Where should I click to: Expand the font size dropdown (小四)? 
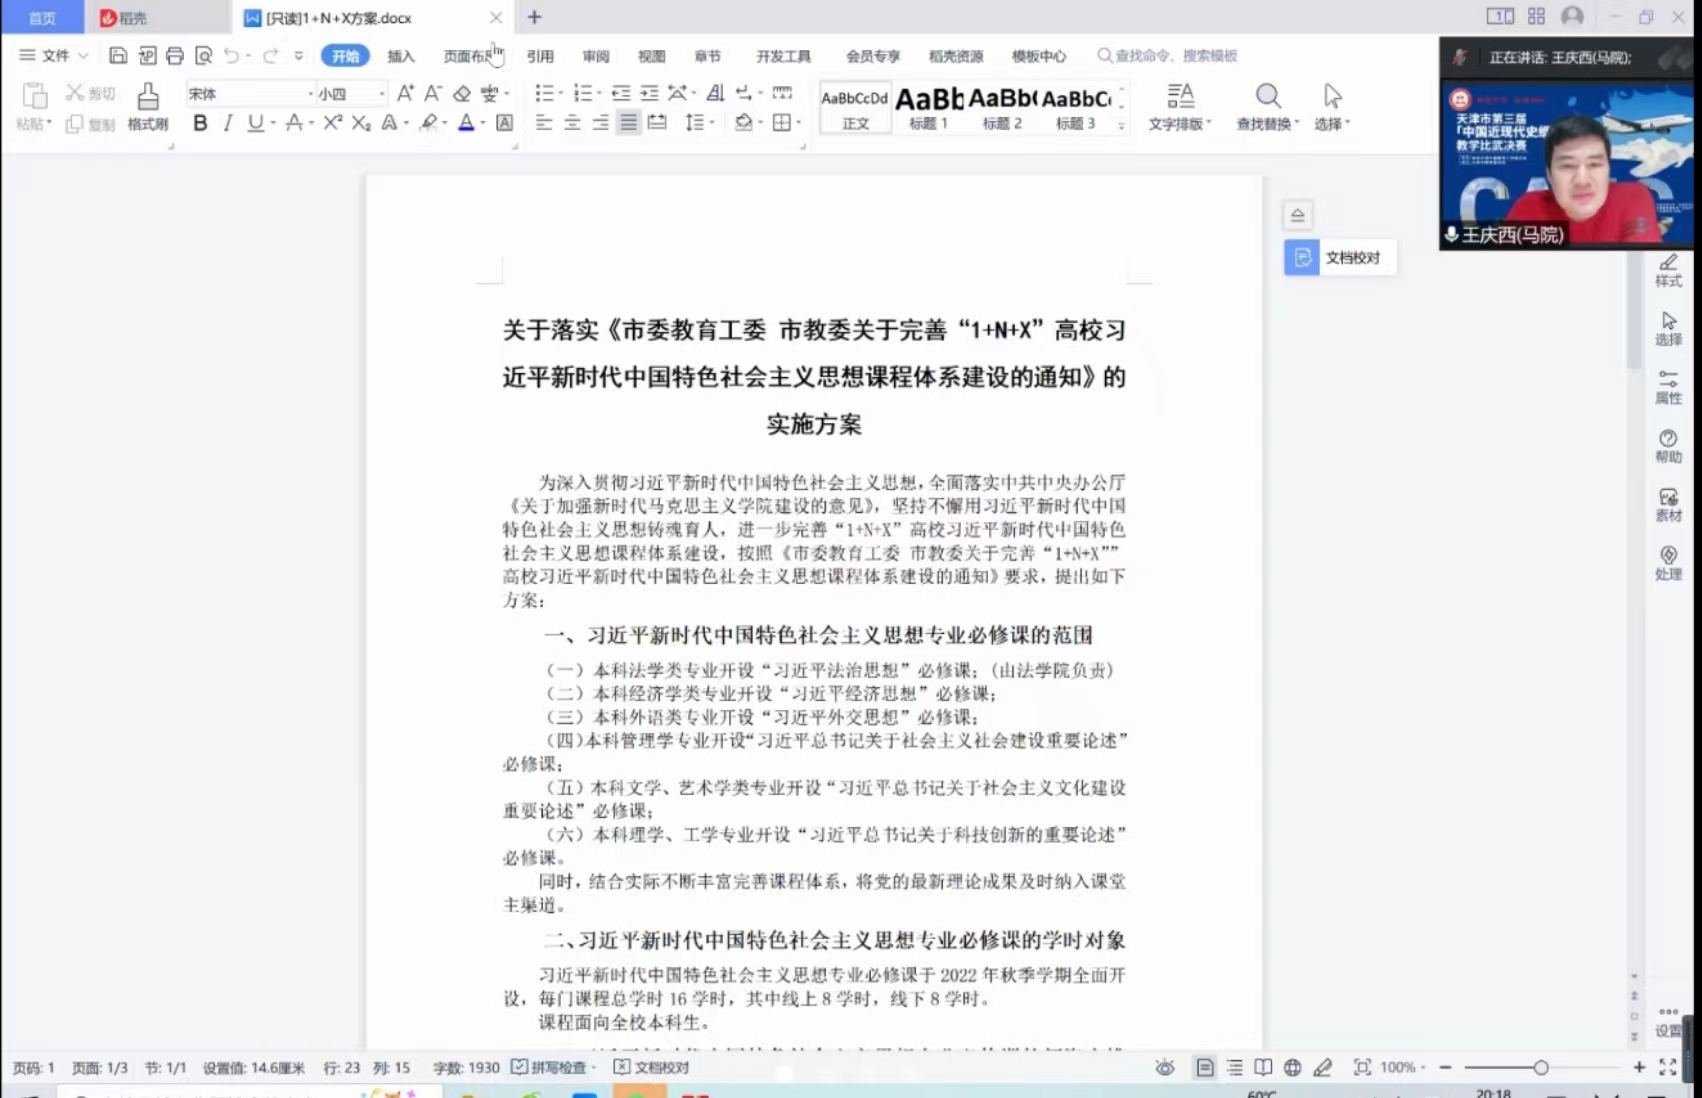pos(382,94)
